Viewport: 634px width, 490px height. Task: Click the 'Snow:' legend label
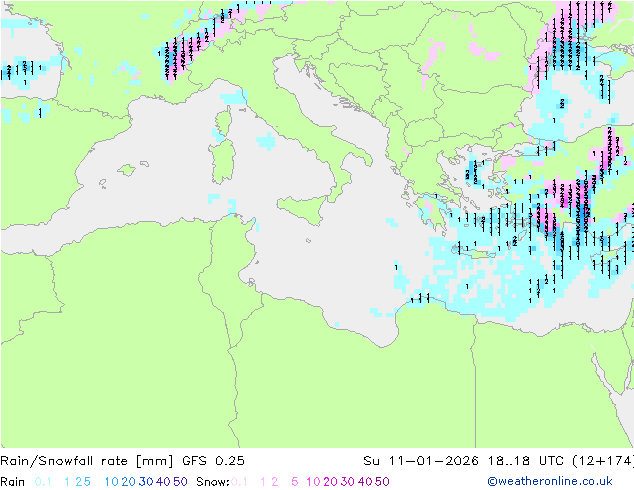tap(213, 482)
